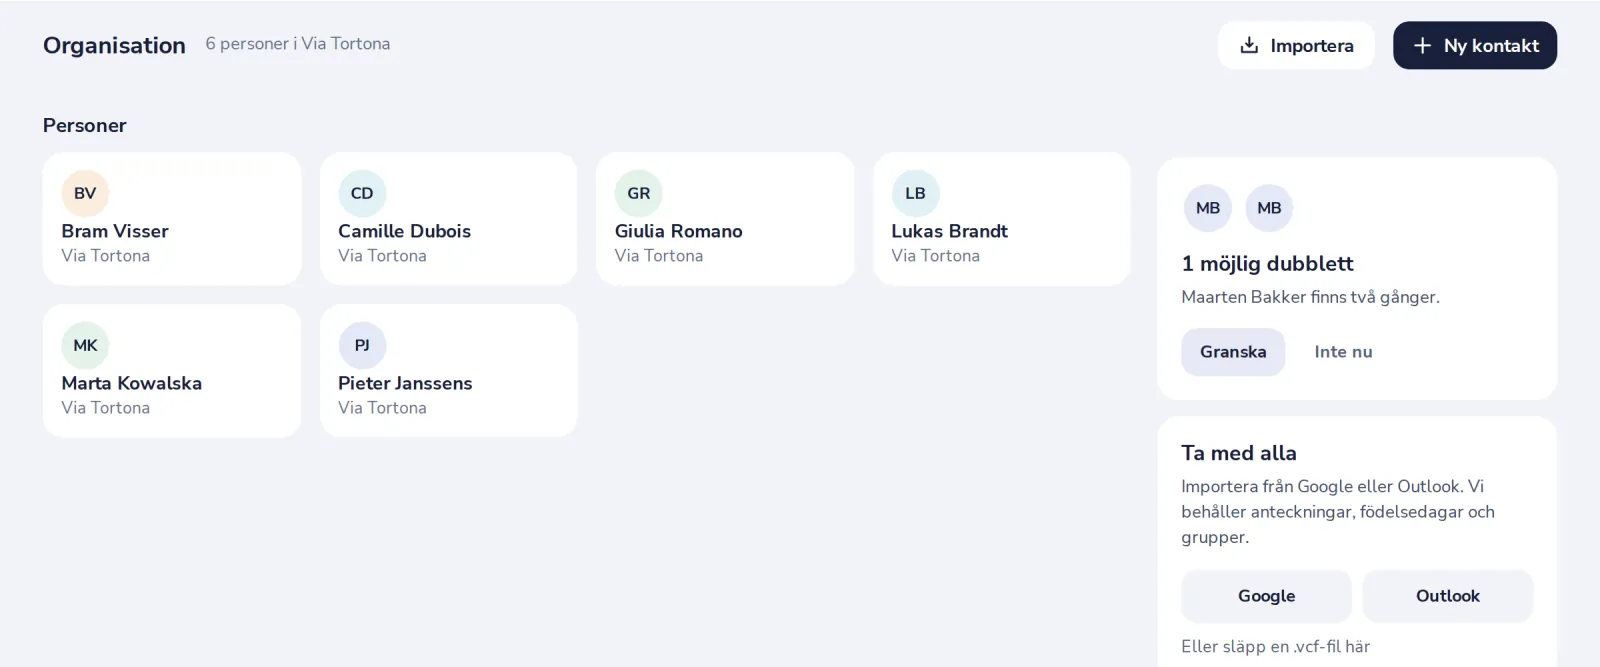Click the plus icon in Ny kontakt
The image size is (1600, 667).
tap(1422, 45)
